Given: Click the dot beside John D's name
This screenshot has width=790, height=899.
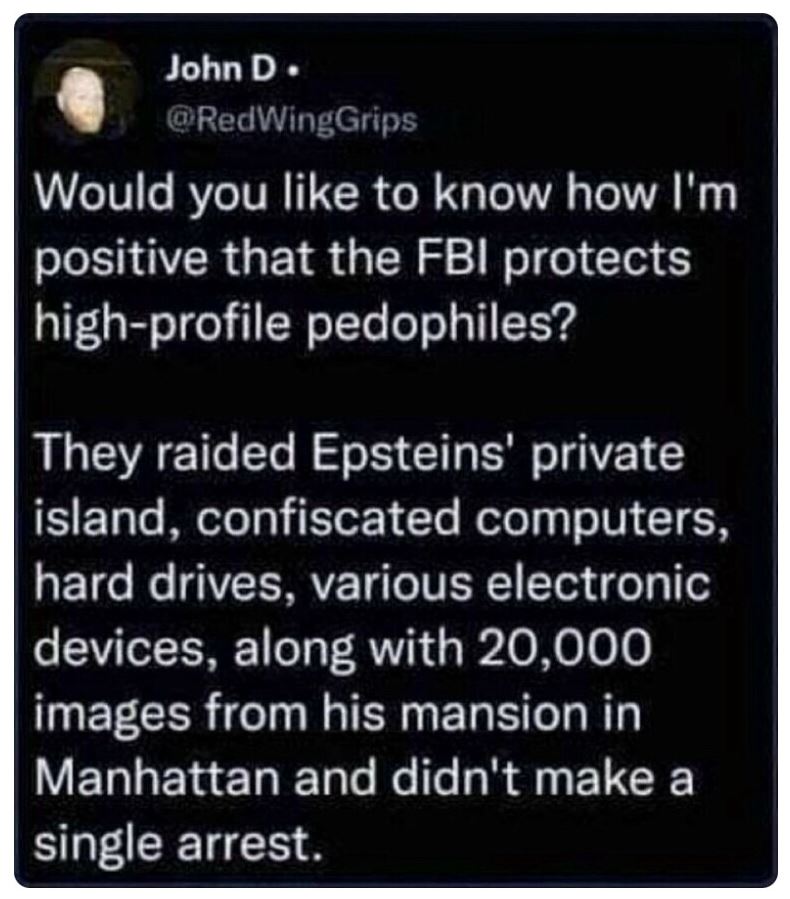Looking at the screenshot, I should coord(295,72).
